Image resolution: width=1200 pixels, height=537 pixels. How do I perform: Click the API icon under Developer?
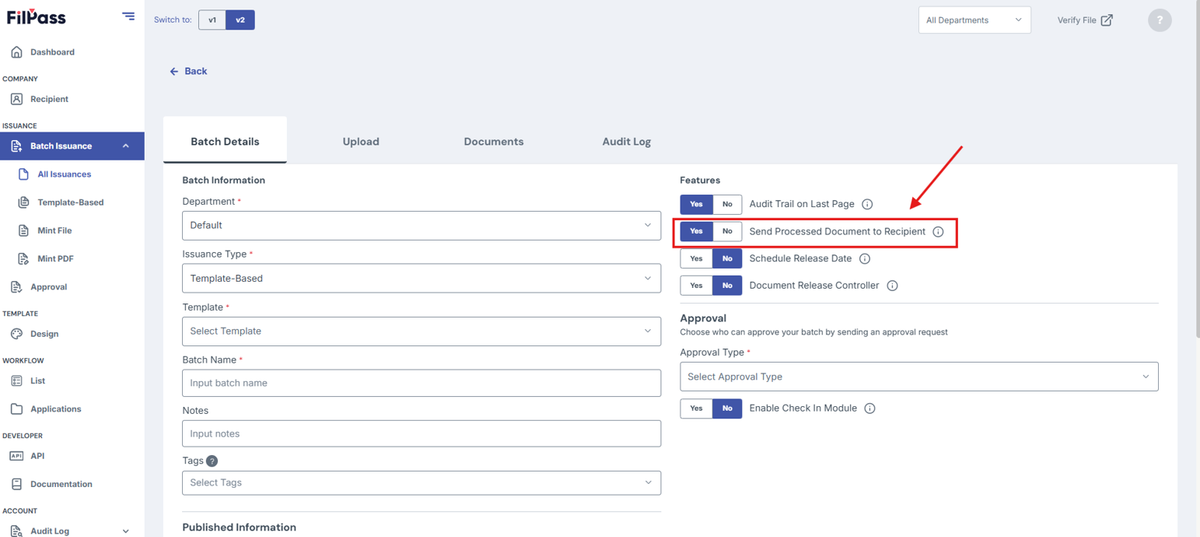16,456
